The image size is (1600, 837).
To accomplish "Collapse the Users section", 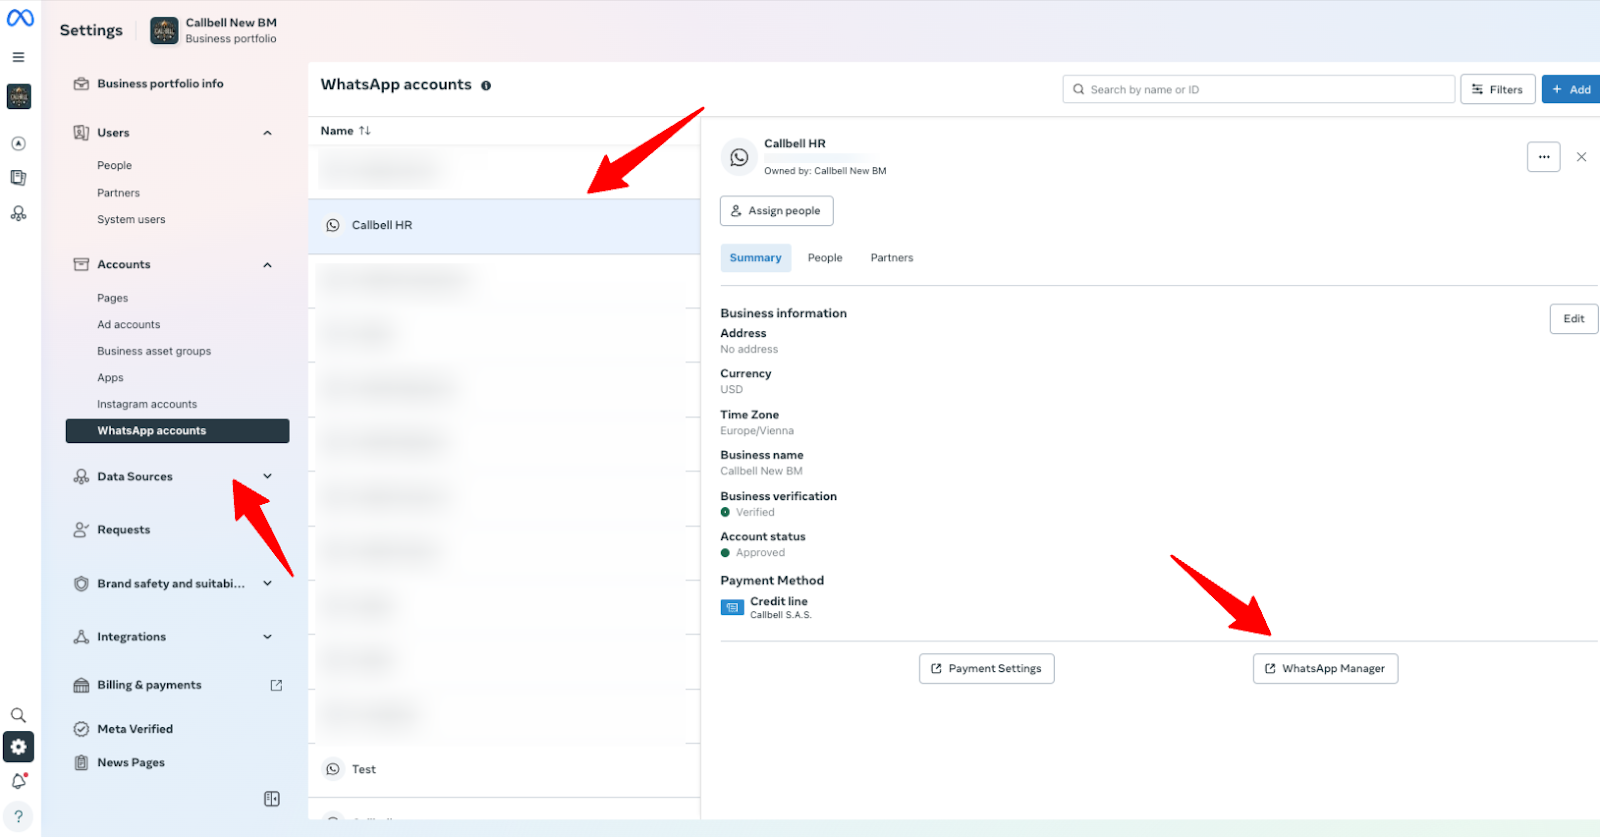I will 267,133.
